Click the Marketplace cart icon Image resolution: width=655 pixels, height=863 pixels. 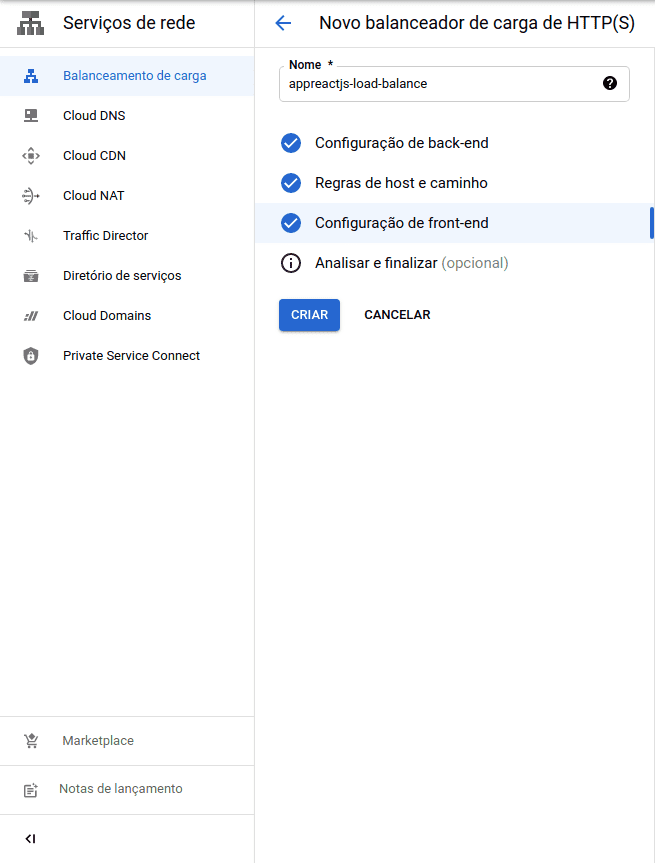[31, 741]
